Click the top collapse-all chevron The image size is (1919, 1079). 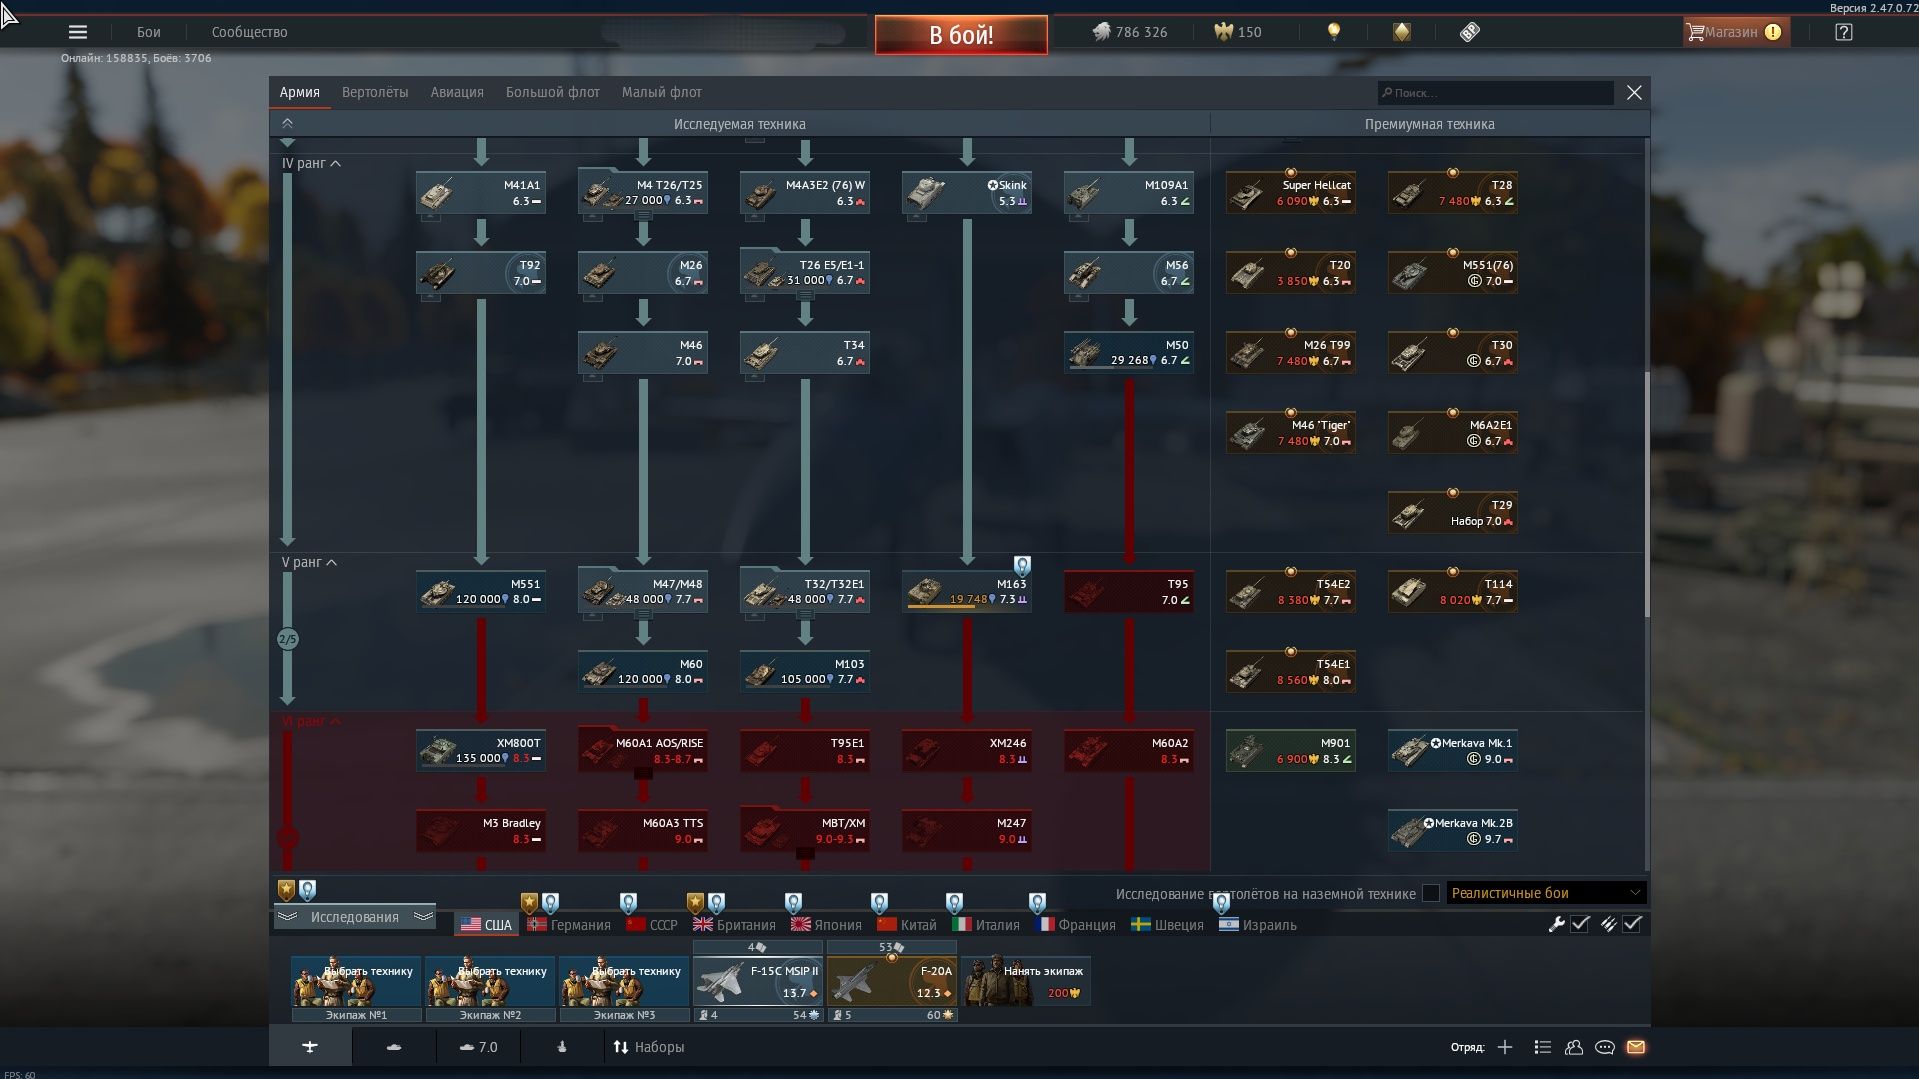point(287,123)
